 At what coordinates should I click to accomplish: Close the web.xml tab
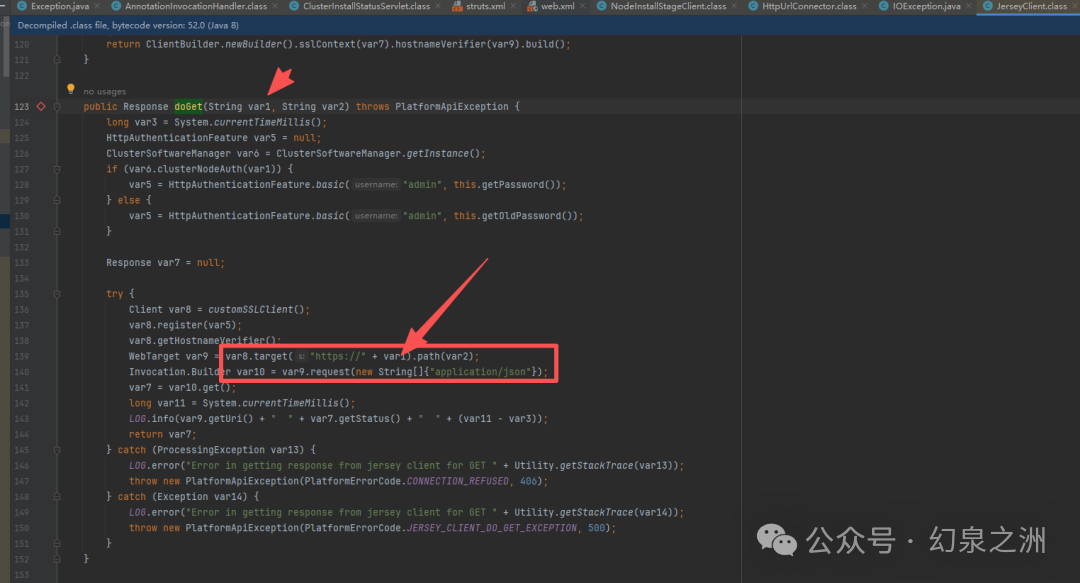[582, 6]
